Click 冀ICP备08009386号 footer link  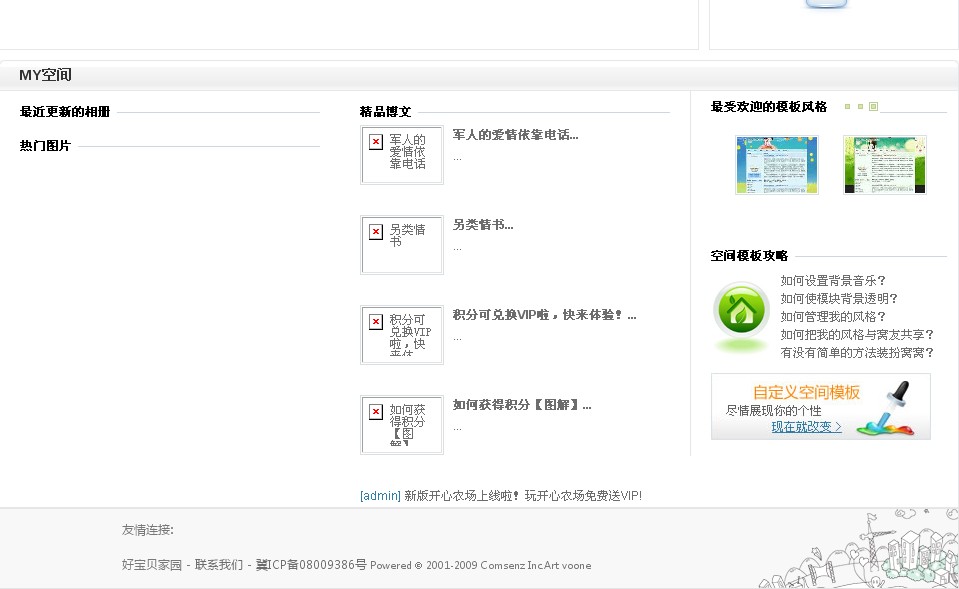point(311,565)
